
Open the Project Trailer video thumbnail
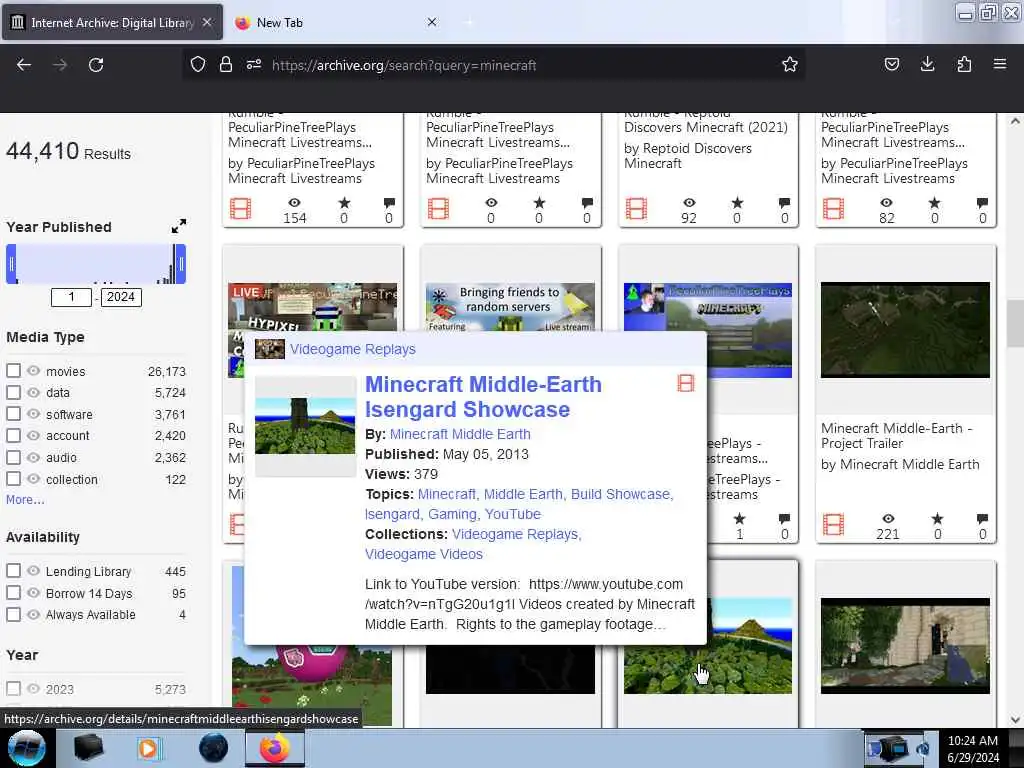click(x=905, y=330)
